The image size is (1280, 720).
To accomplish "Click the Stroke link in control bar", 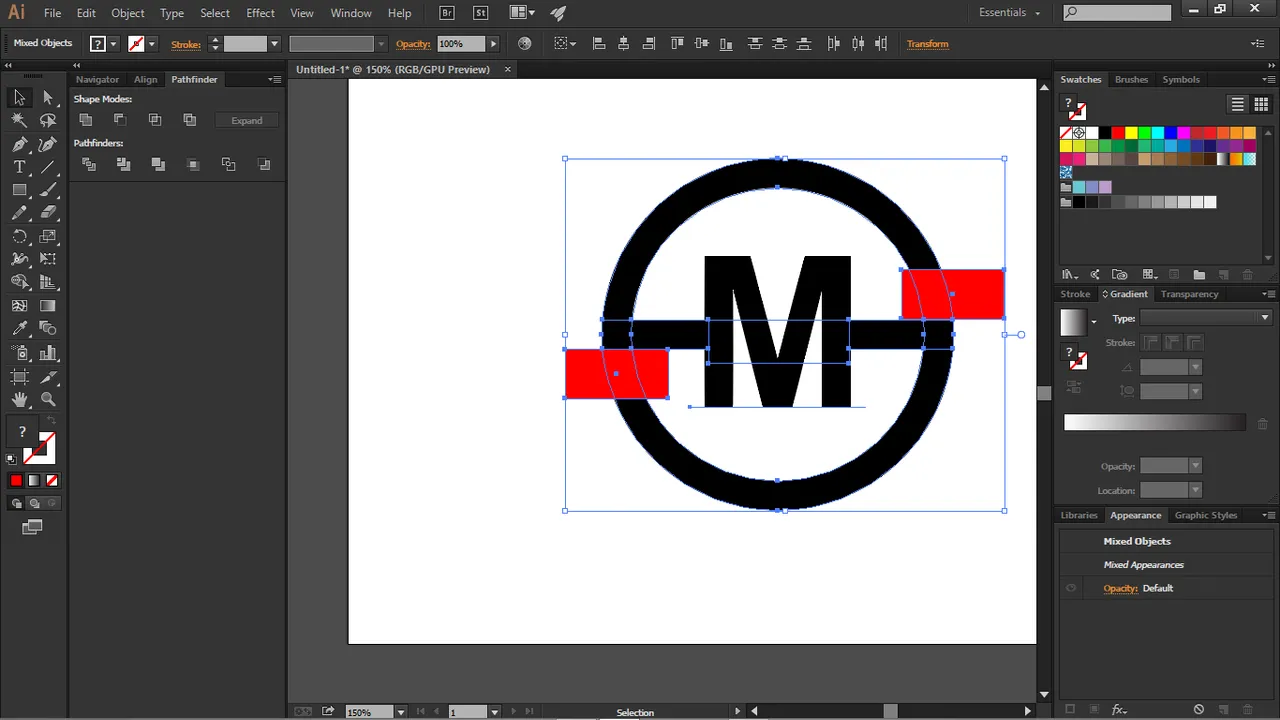I will pyautogui.click(x=186, y=44).
